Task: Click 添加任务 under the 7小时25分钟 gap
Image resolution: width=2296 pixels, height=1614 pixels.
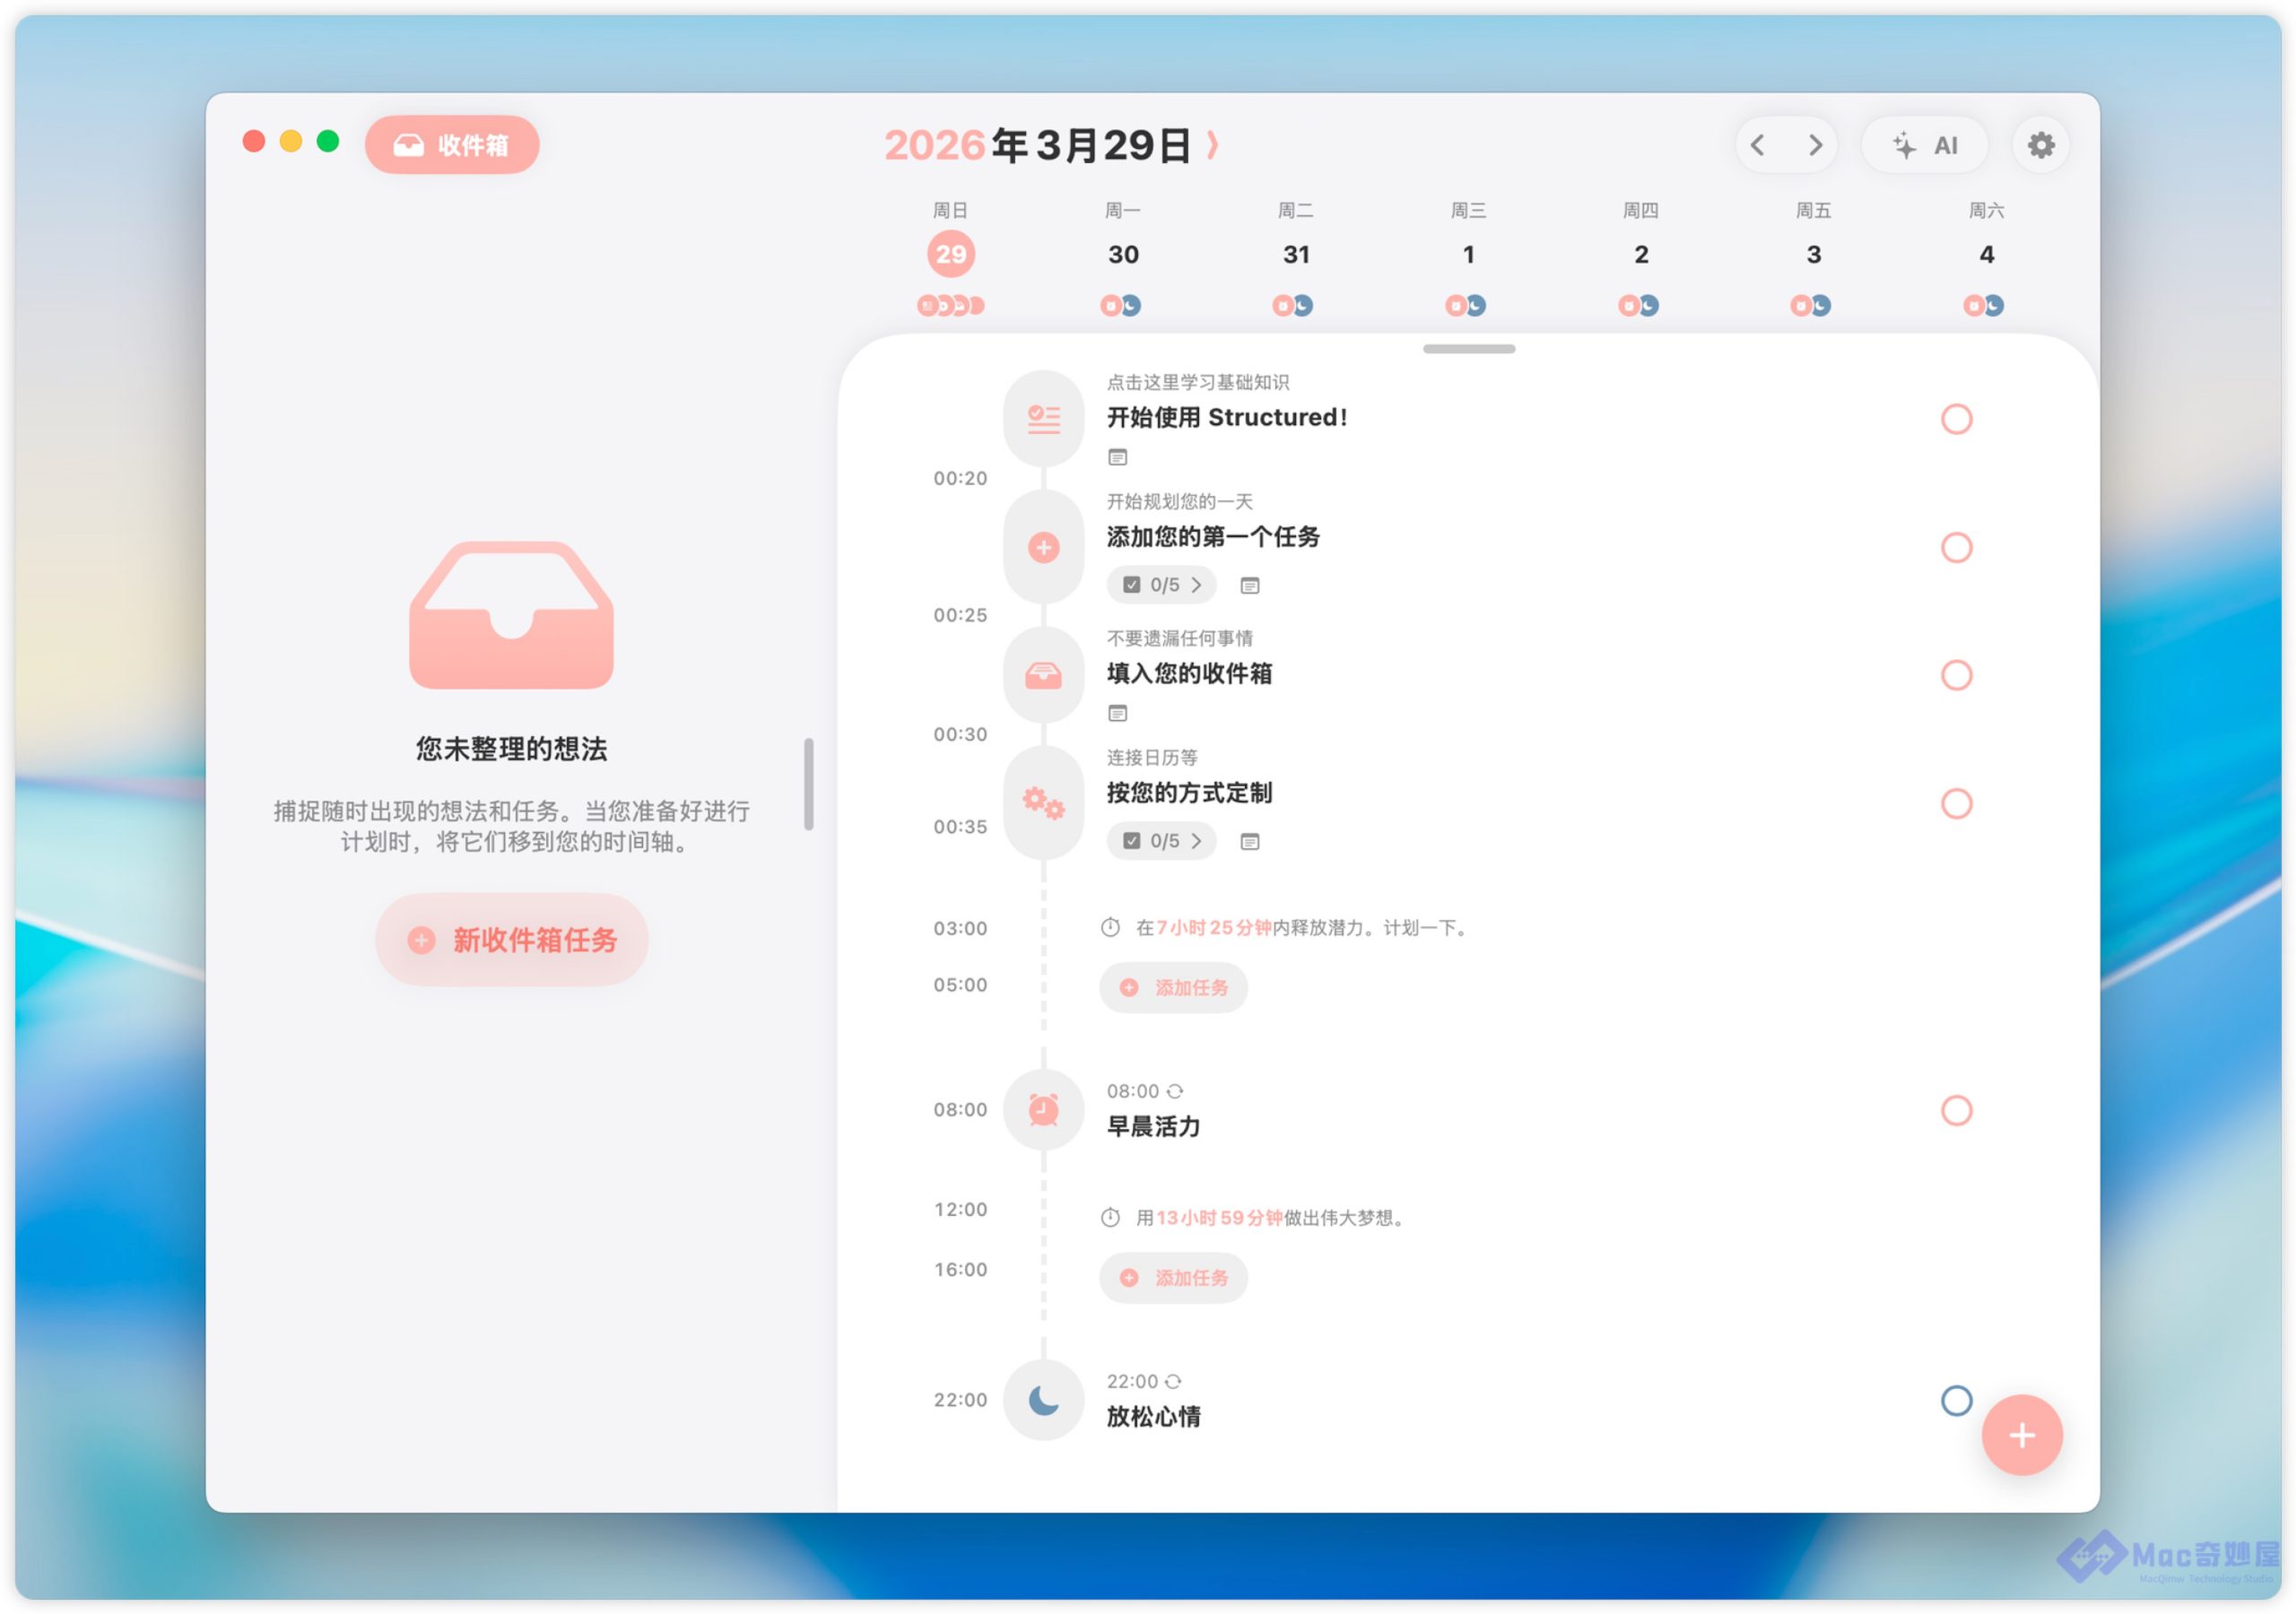Action: tap(1173, 987)
